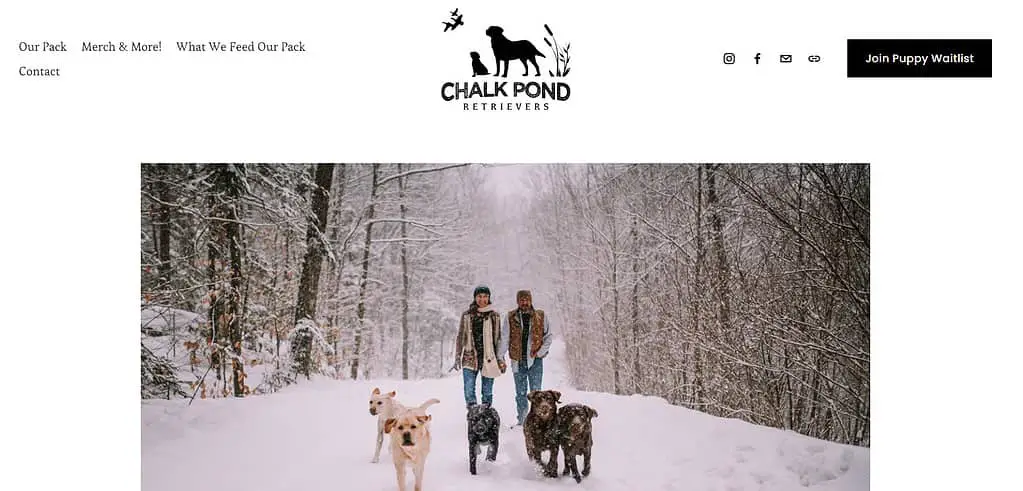
Task: Open the Facebook page icon
Action: [757, 59]
